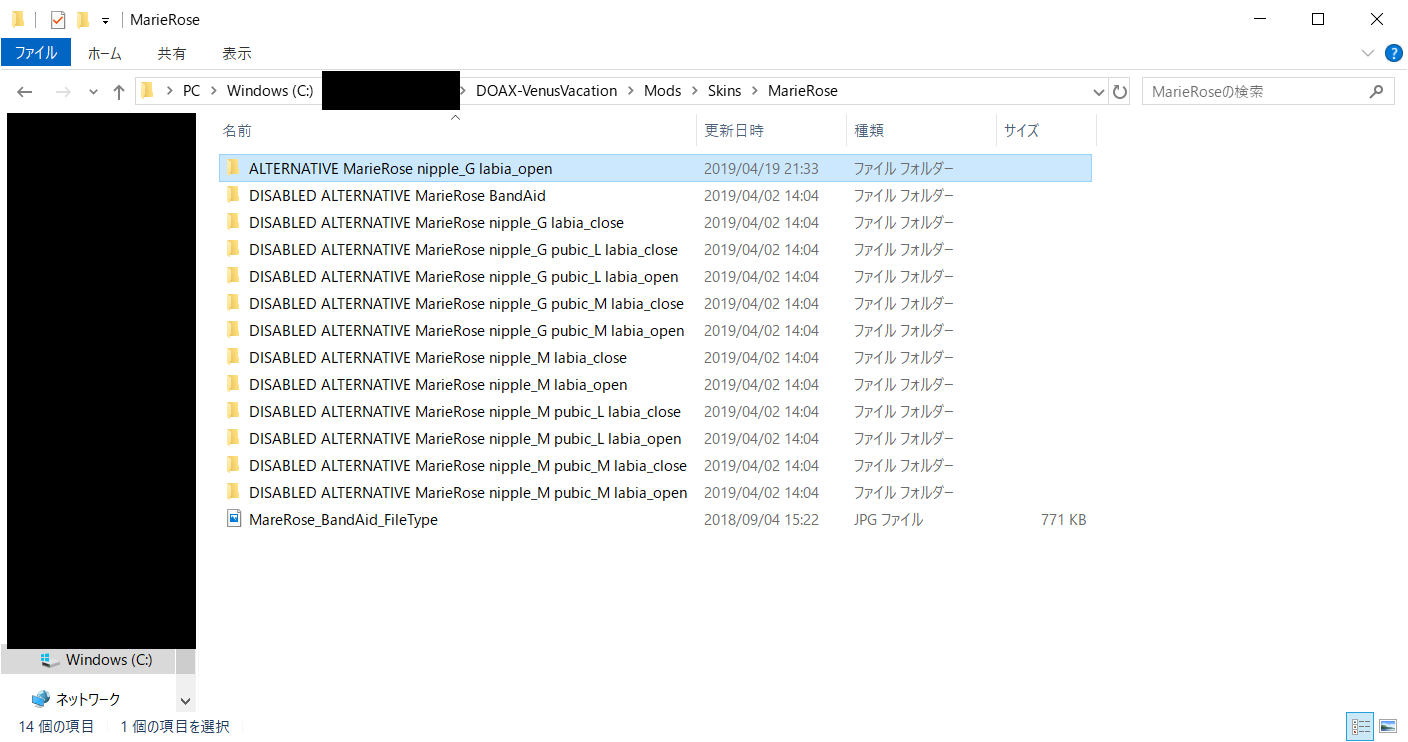Click the JPG file icon of MareRose_BandAid_FileType
1408x742 pixels.
coord(234,519)
